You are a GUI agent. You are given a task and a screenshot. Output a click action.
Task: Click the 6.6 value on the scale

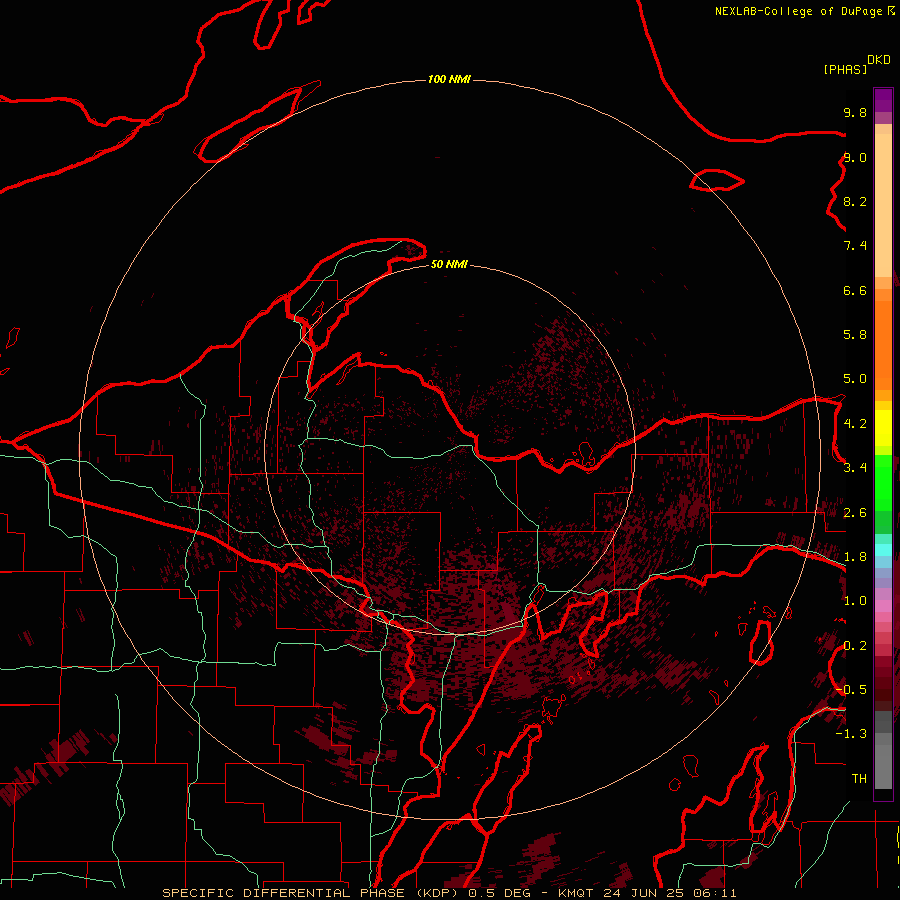click(855, 291)
